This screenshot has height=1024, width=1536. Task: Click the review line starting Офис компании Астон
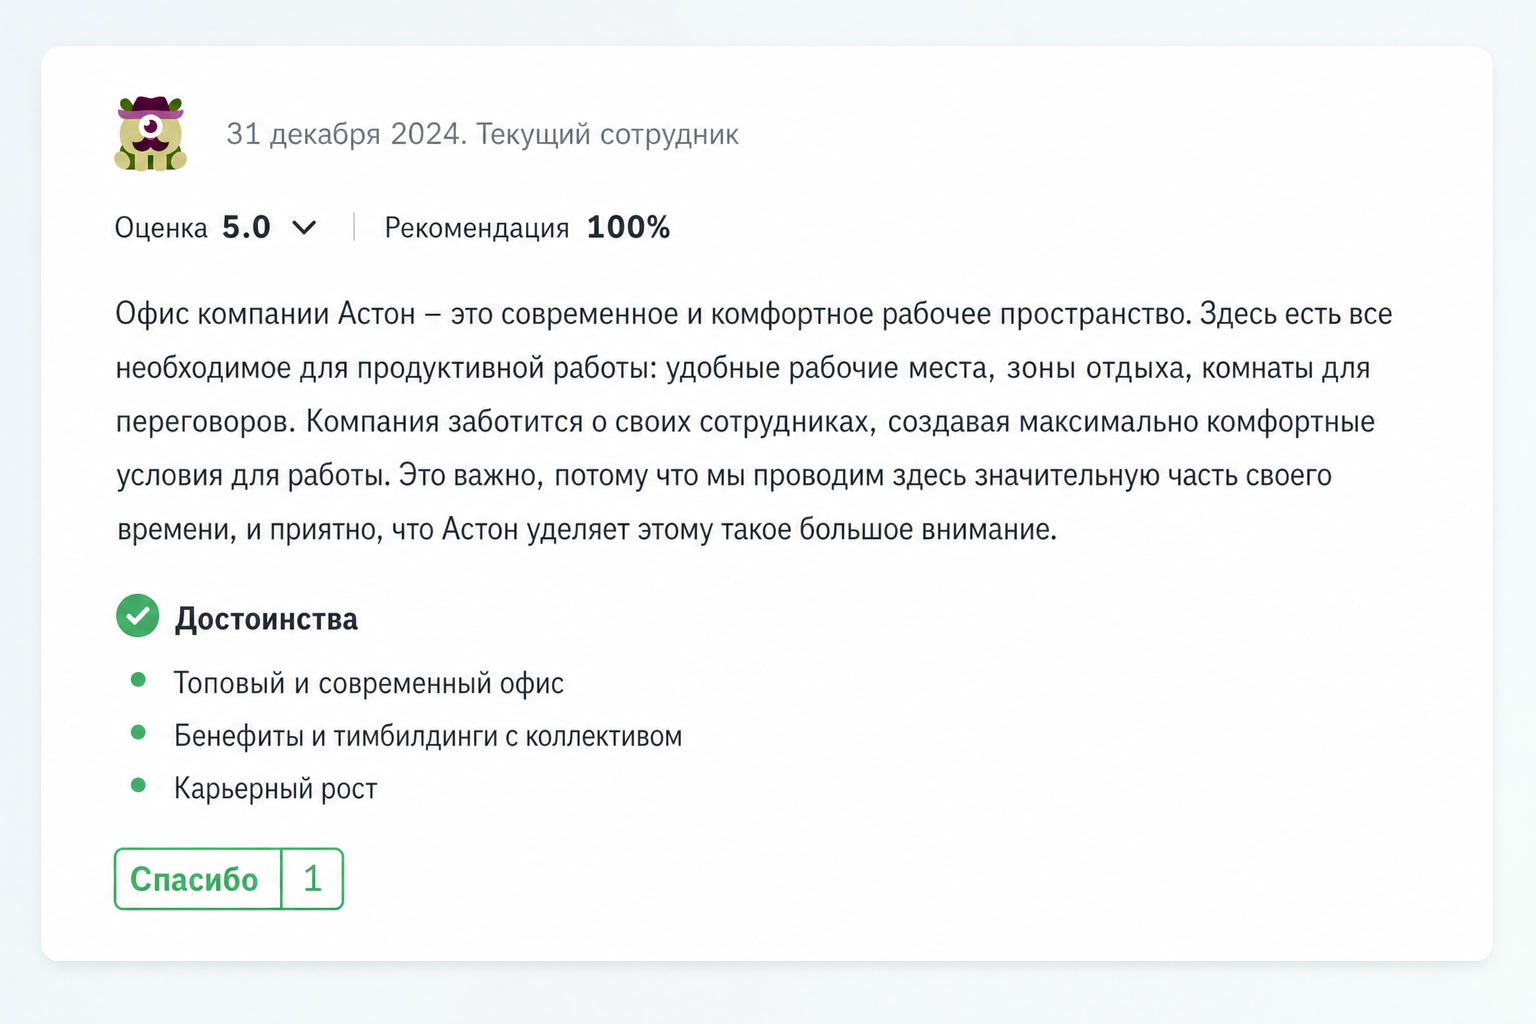coord(754,314)
